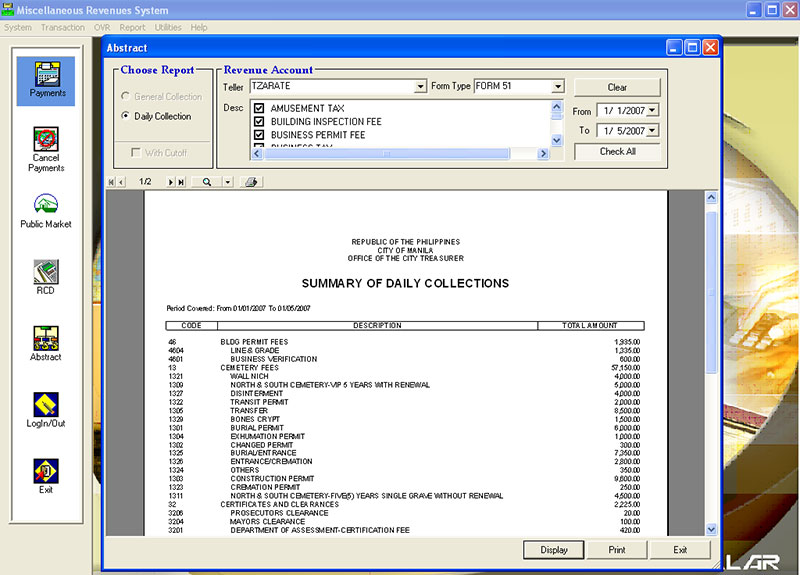Click the DESCRIPTION column header
This screenshot has width=800, height=575.
[378, 326]
